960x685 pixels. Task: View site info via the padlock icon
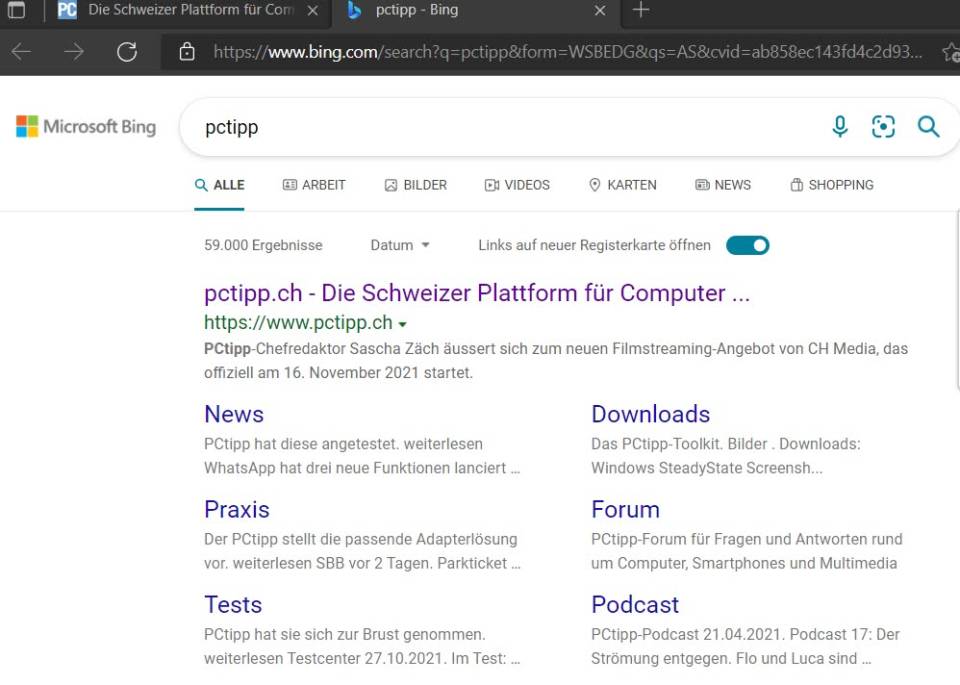187,52
